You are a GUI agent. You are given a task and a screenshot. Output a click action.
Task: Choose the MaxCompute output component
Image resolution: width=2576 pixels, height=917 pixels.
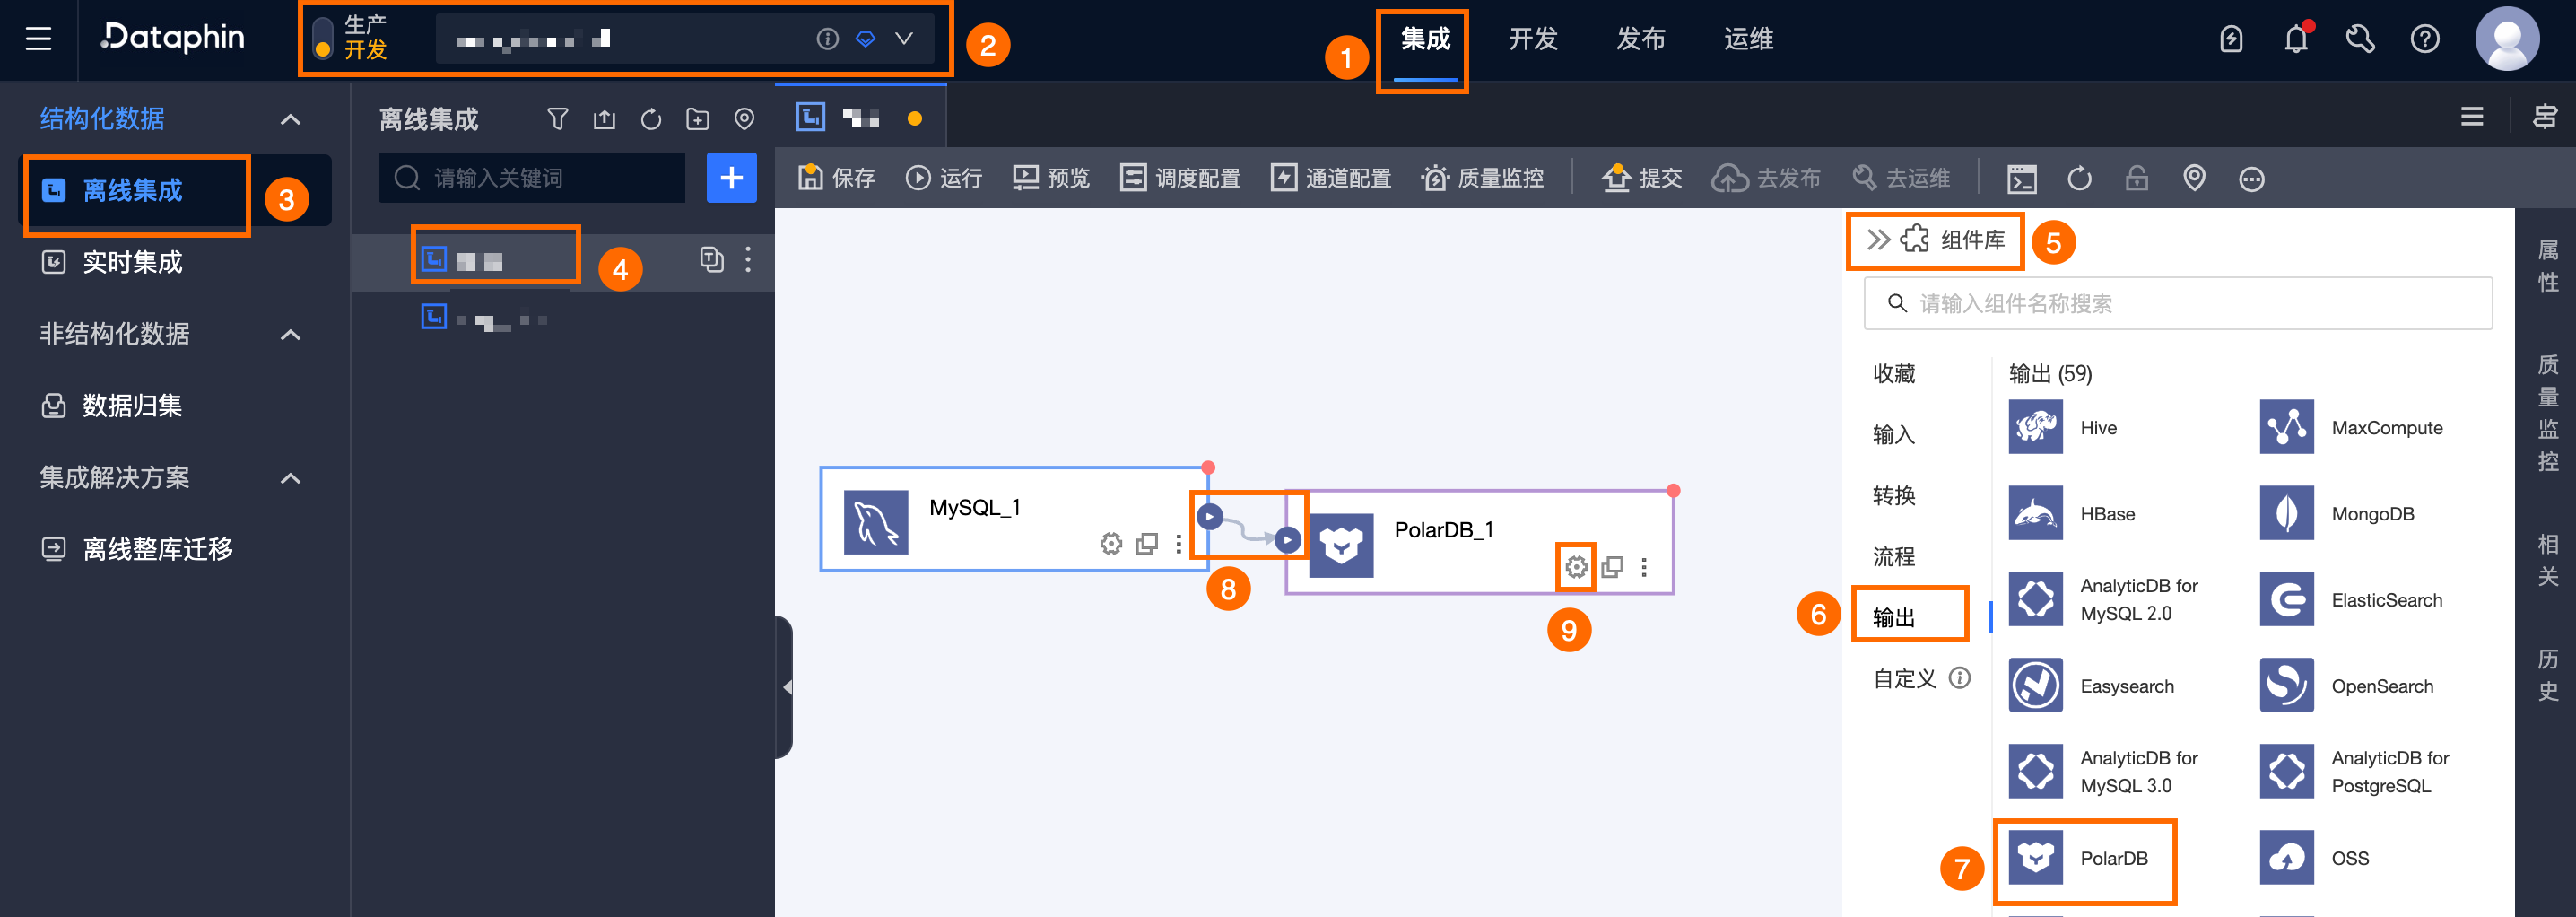(2352, 427)
